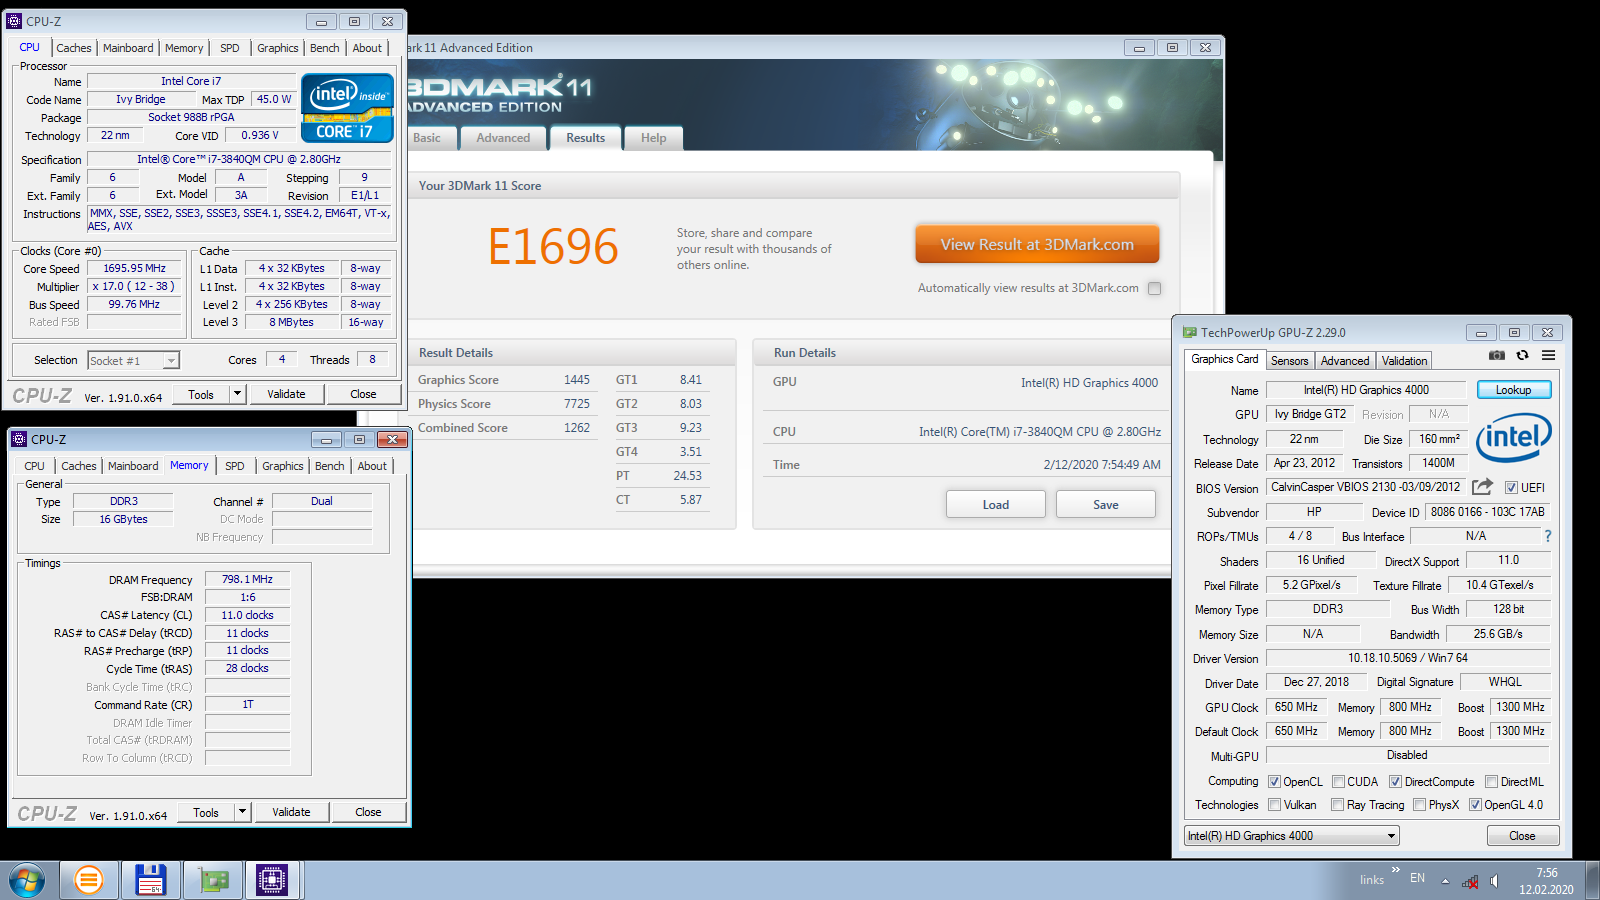Click the DRAM Frequency value 798.1 MHz
Viewport: 1600px width, 900px height.
[247, 579]
